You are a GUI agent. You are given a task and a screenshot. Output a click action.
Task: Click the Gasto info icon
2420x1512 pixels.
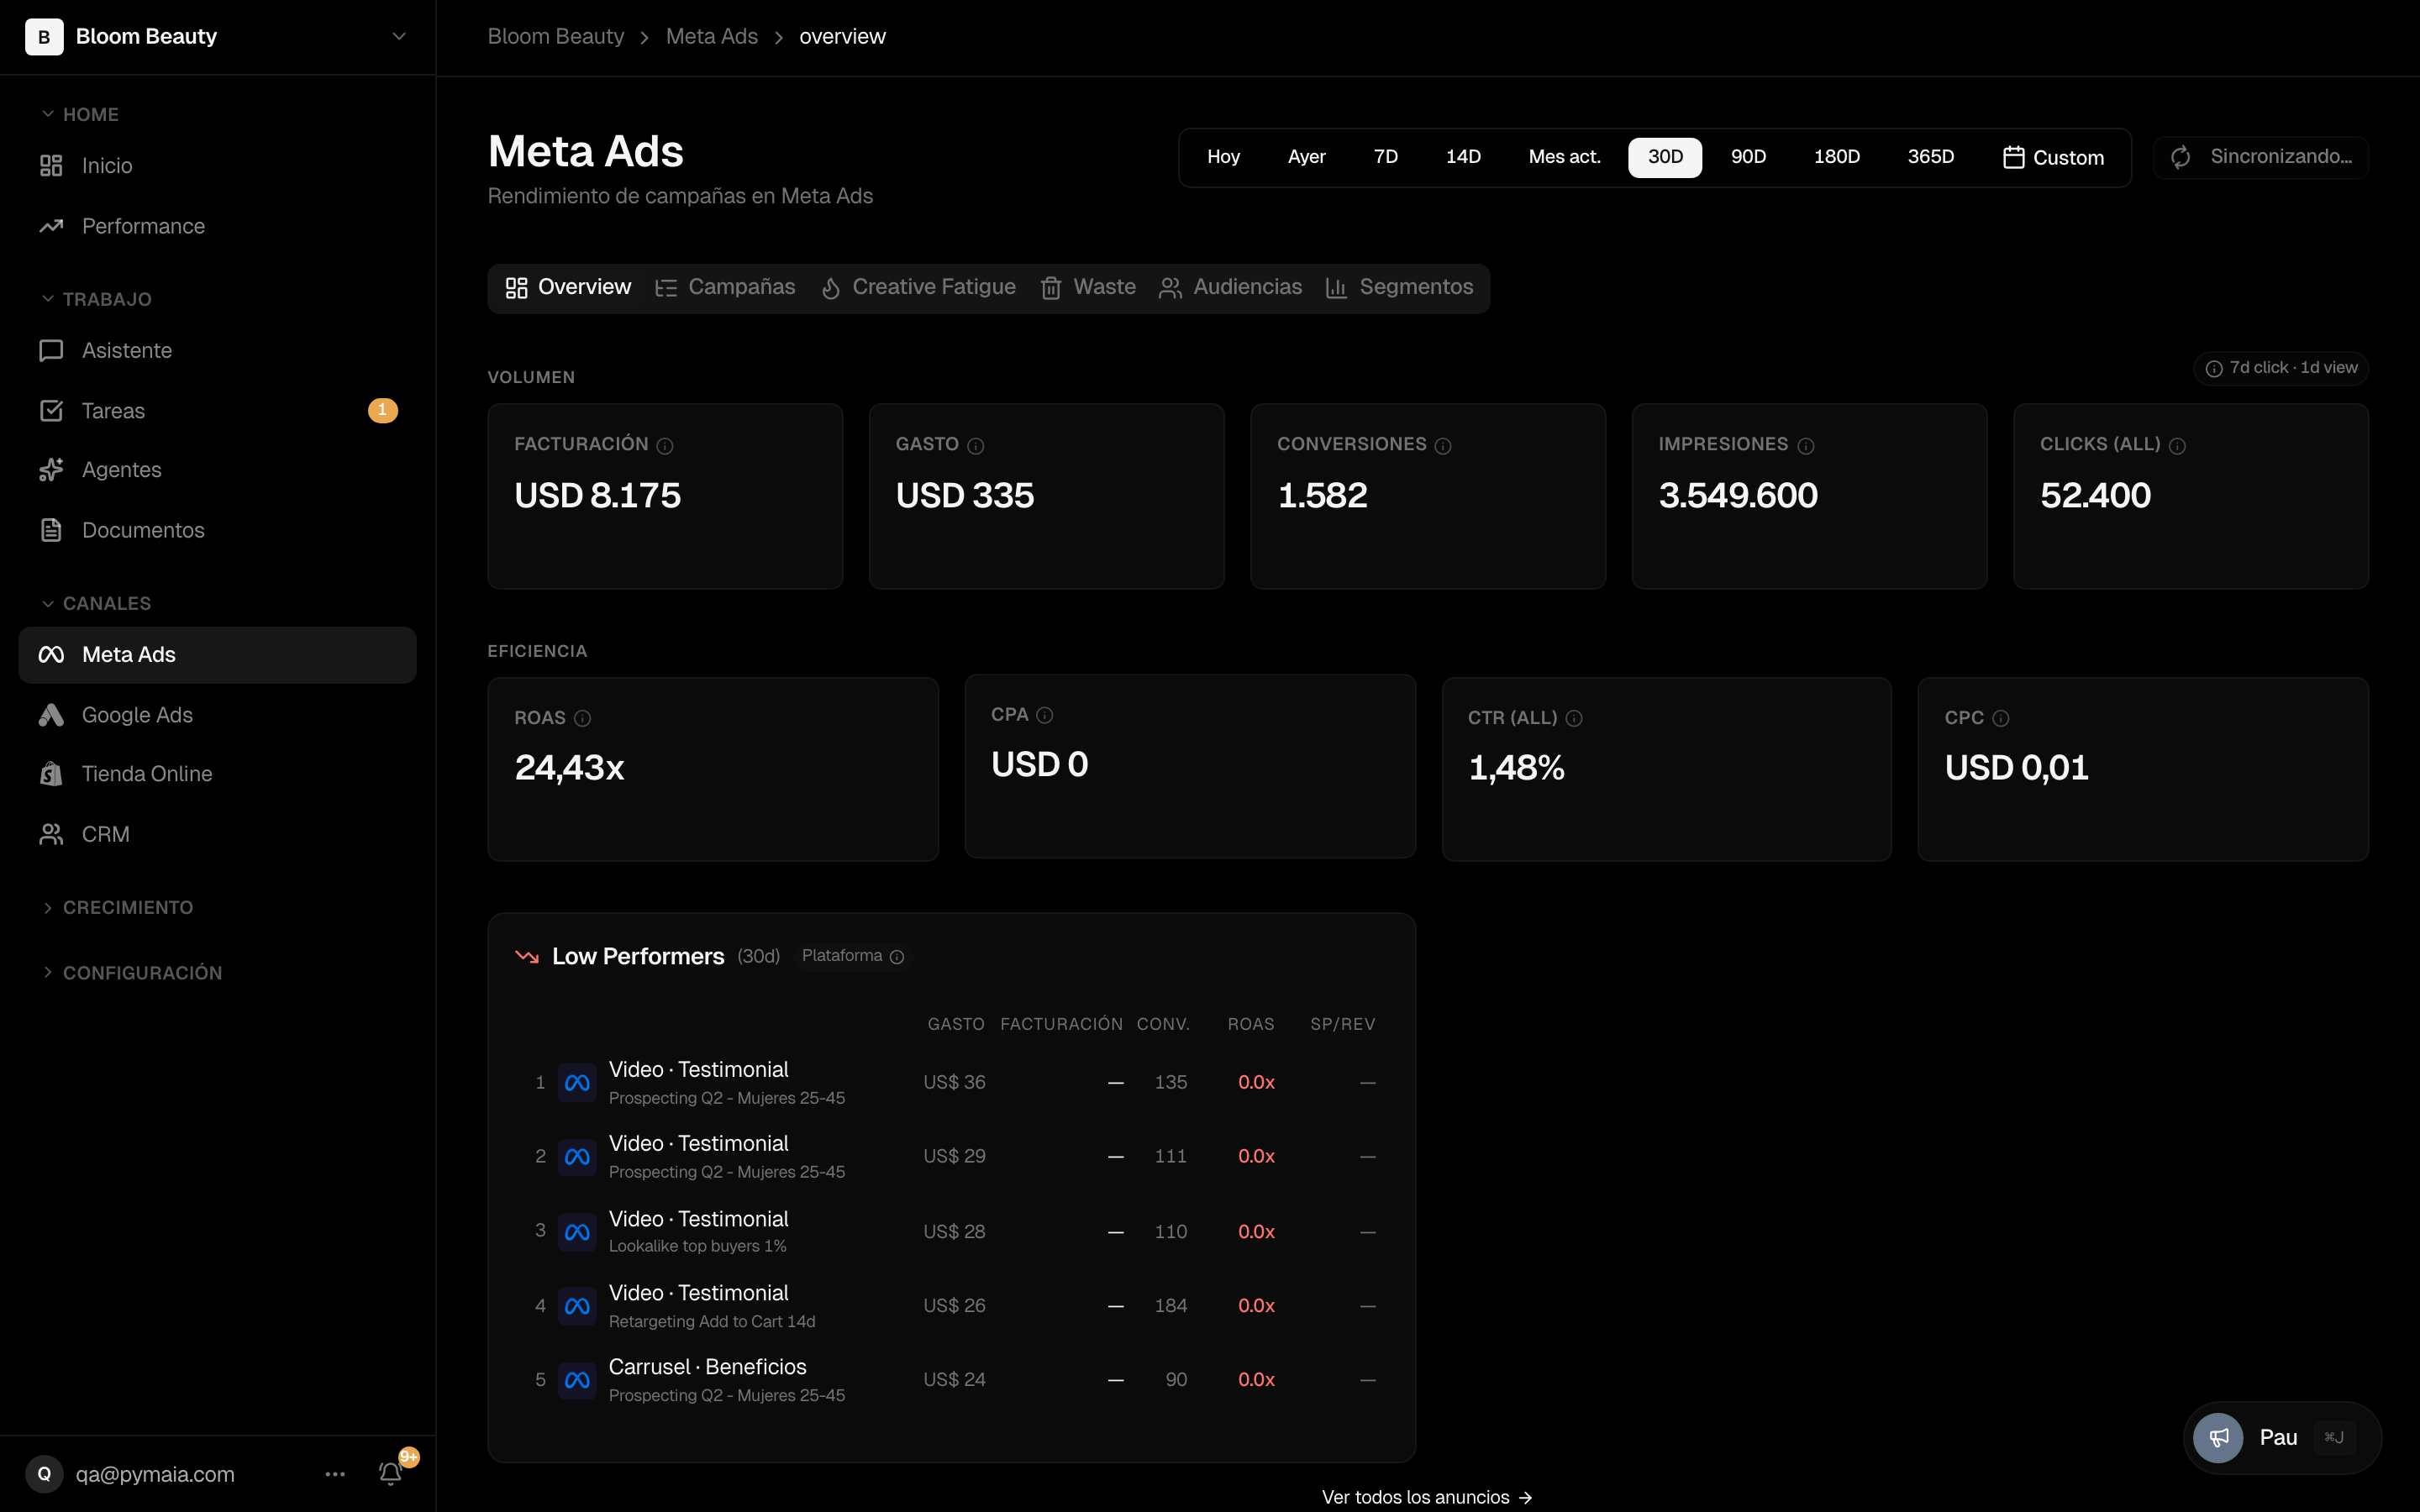click(976, 446)
